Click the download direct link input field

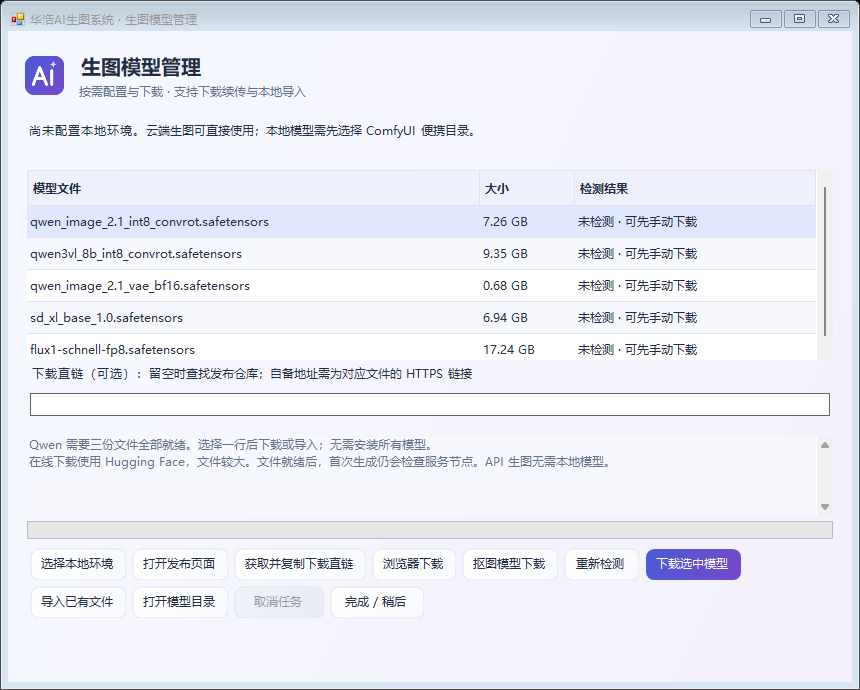pos(429,404)
